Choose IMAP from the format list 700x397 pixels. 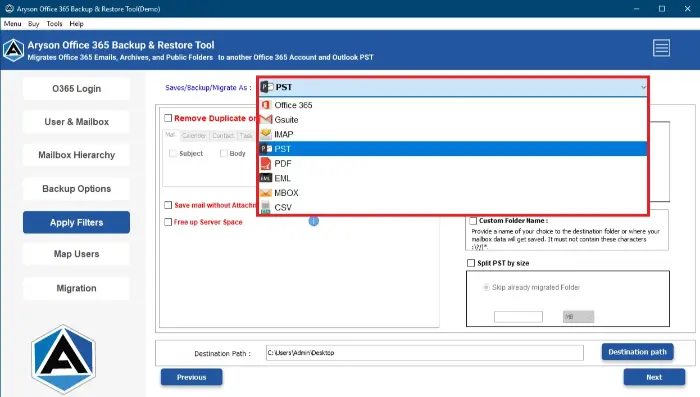(453, 134)
